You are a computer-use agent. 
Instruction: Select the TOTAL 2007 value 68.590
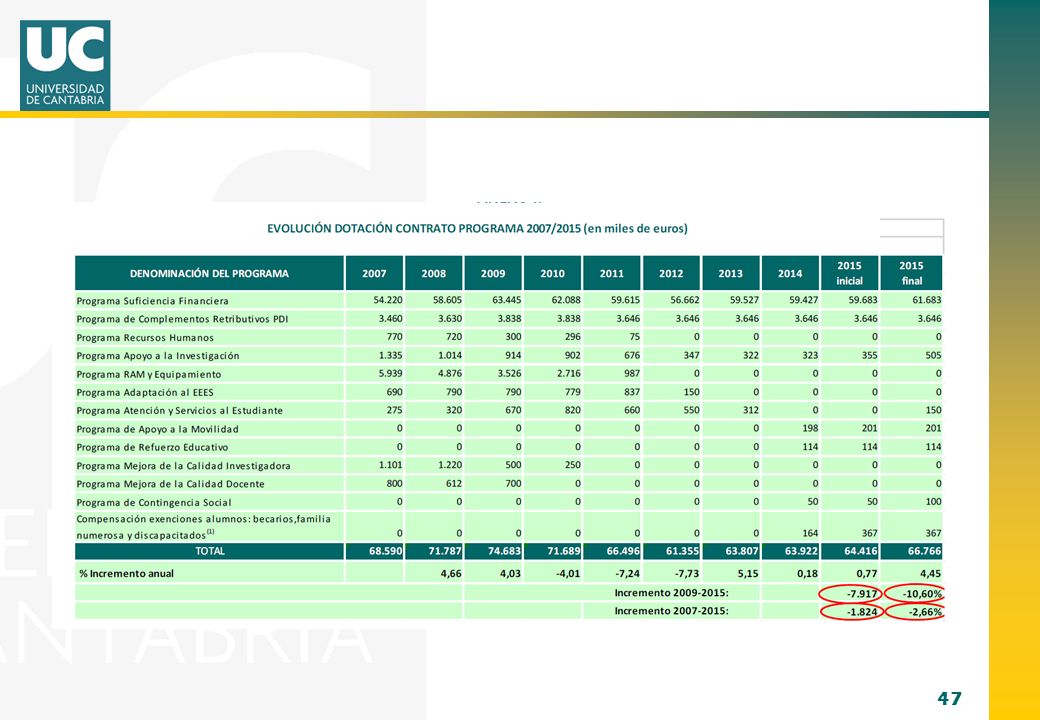(x=386, y=551)
